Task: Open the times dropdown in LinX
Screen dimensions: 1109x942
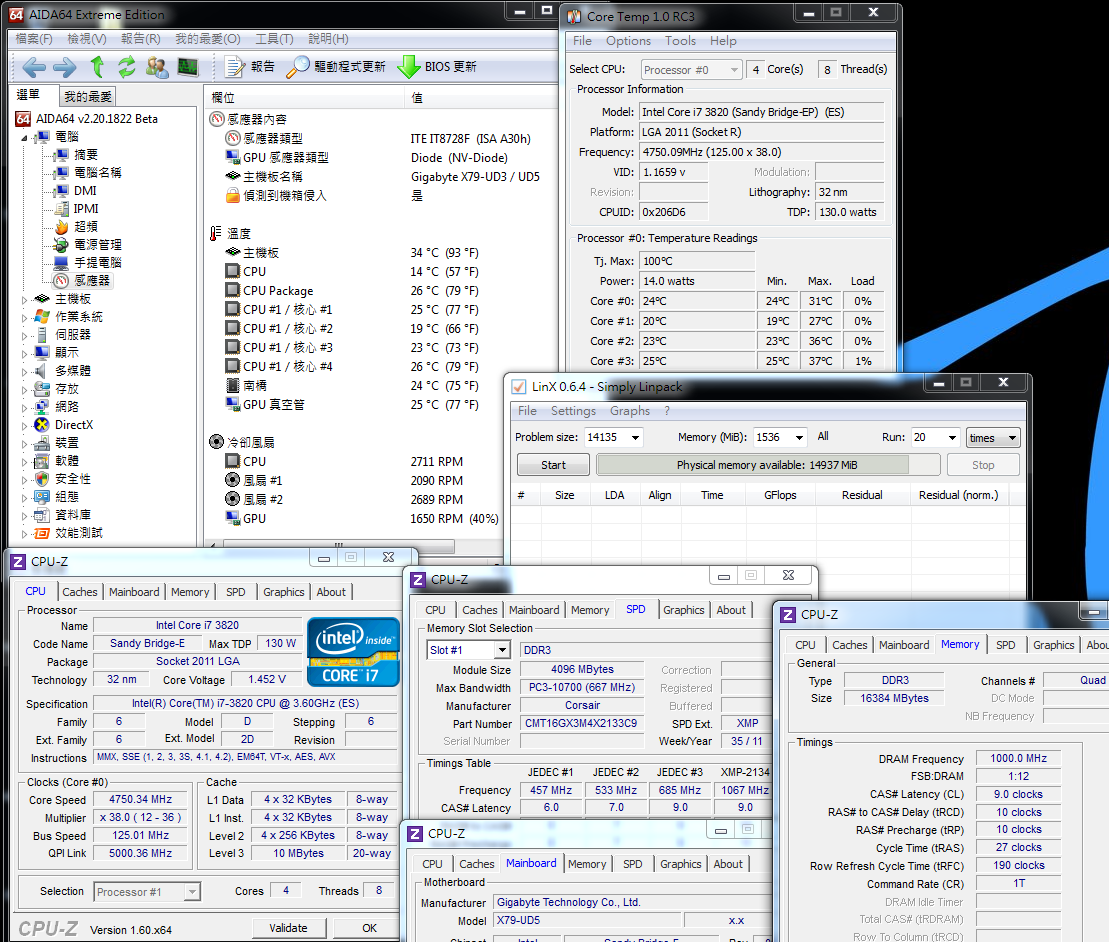Action: click(993, 438)
